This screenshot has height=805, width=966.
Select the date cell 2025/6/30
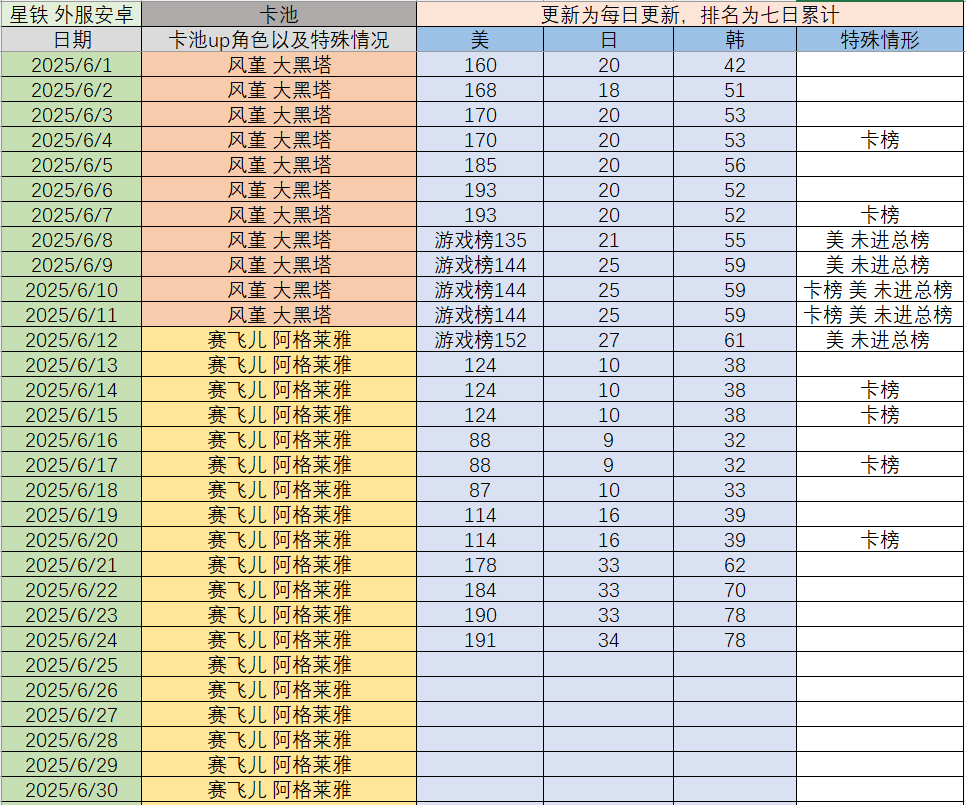[x=71, y=790]
